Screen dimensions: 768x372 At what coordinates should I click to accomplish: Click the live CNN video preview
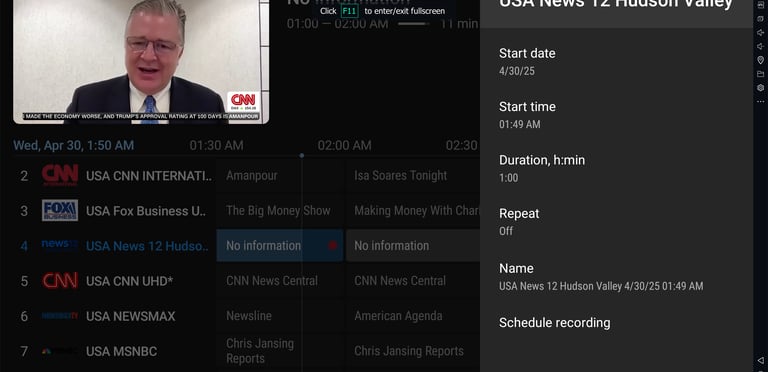[141, 61]
